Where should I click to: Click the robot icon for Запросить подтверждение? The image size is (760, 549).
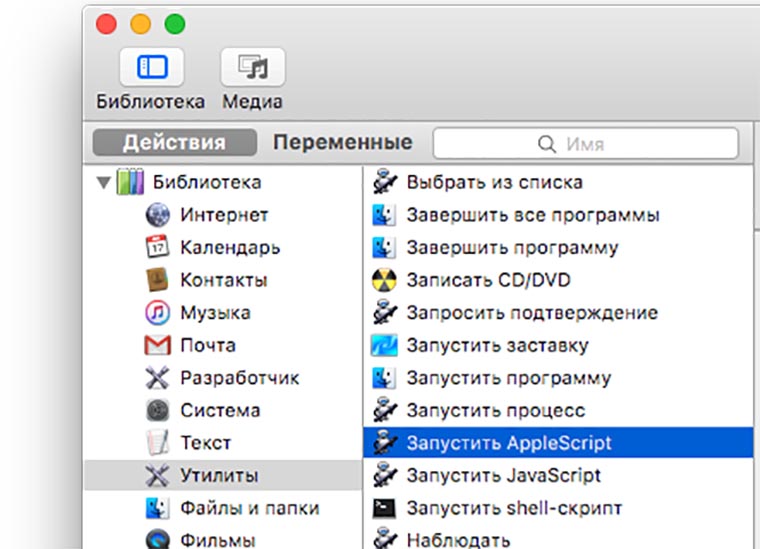click(x=385, y=312)
